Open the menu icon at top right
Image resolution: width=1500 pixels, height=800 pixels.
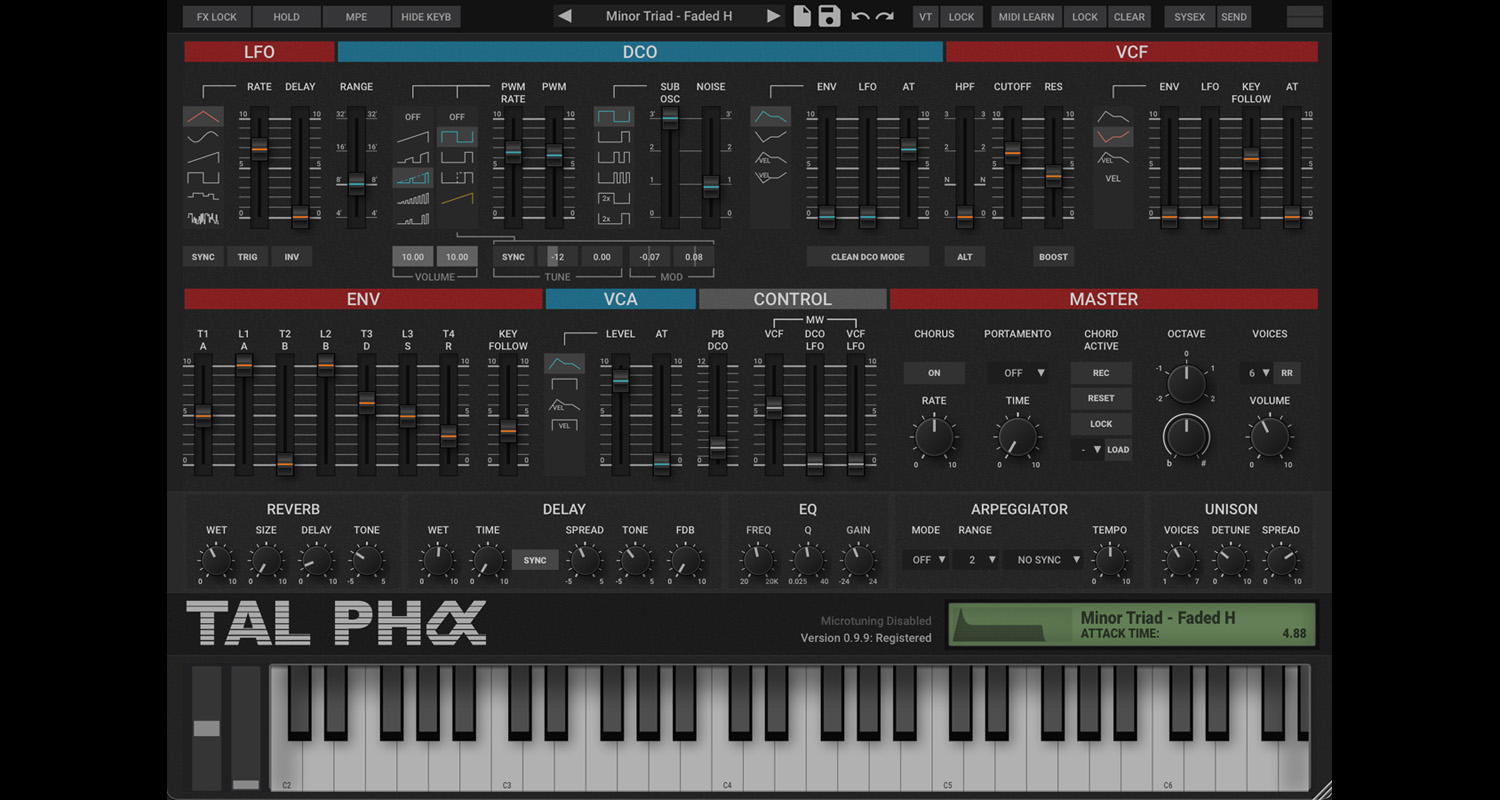[x=1304, y=16]
